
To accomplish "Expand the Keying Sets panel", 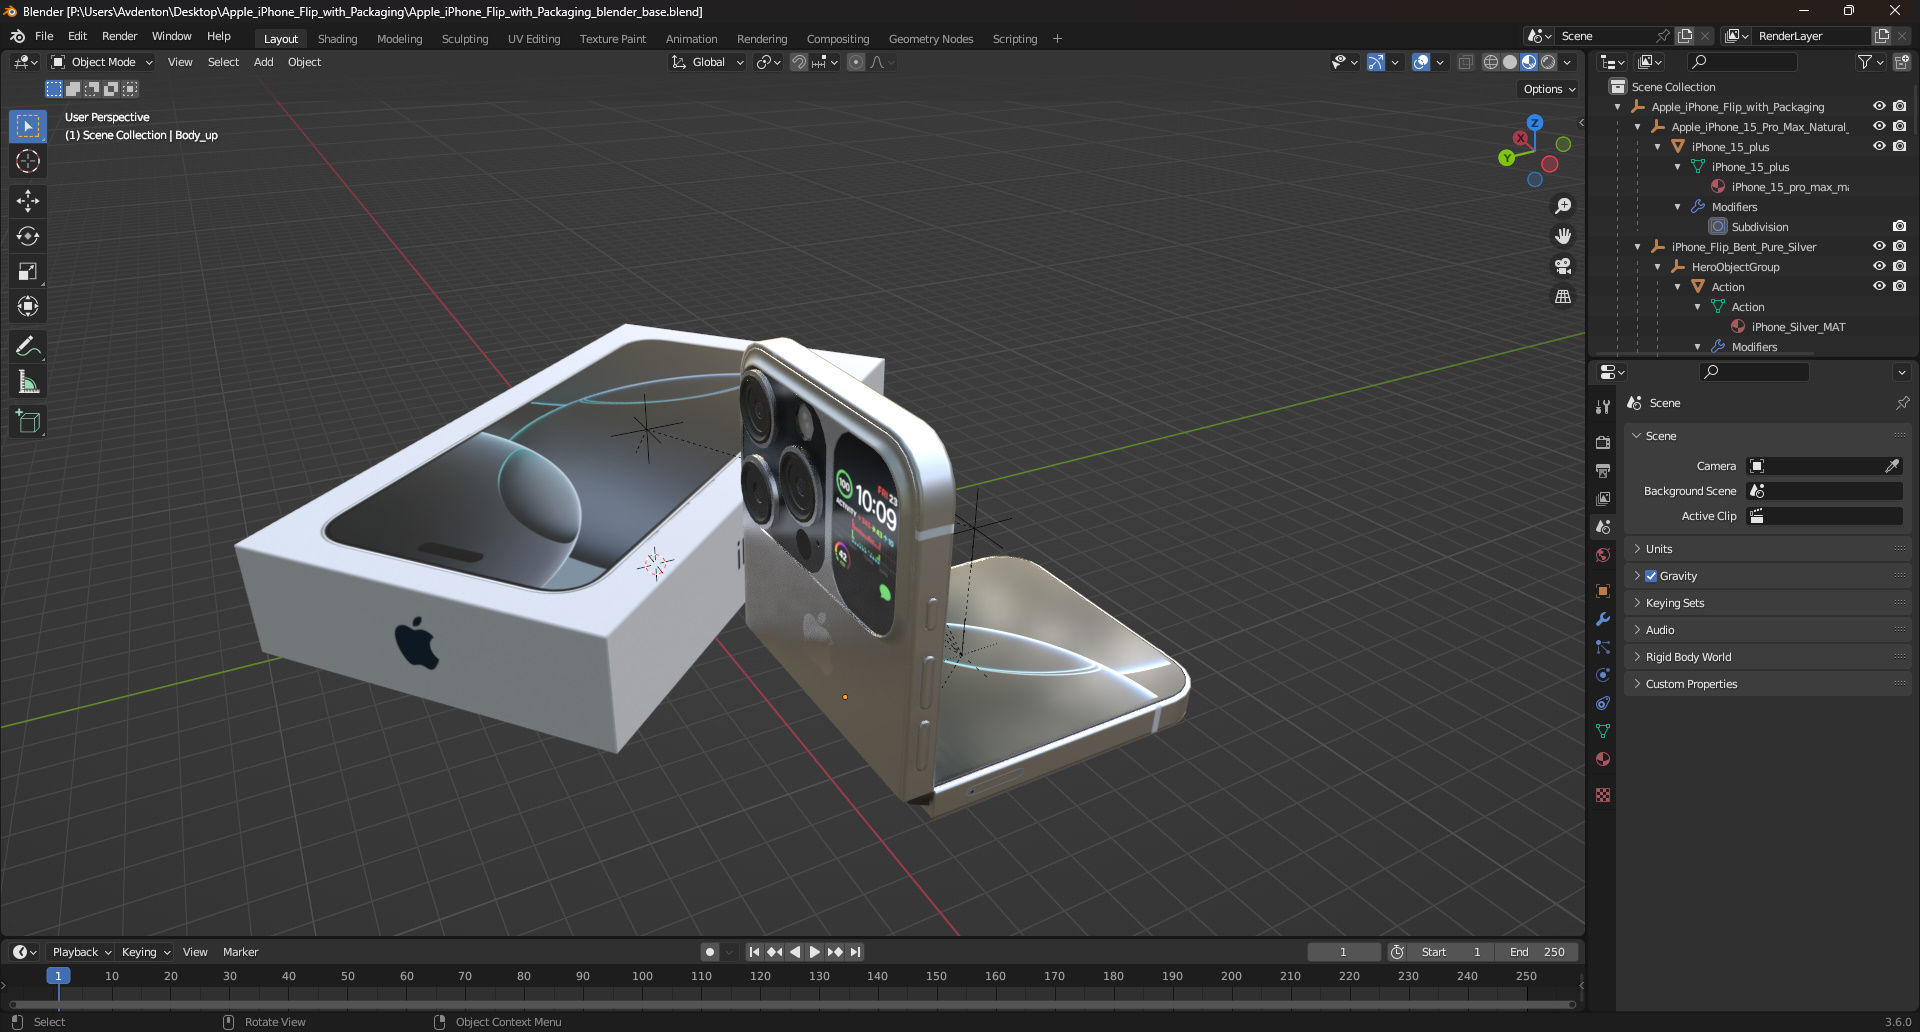I will [x=1767, y=603].
